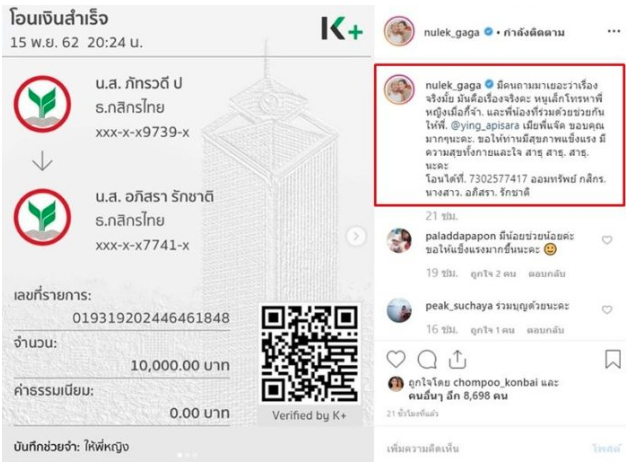Share the post via the share icon
The height and width of the screenshot is (469, 629).
point(457,359)
